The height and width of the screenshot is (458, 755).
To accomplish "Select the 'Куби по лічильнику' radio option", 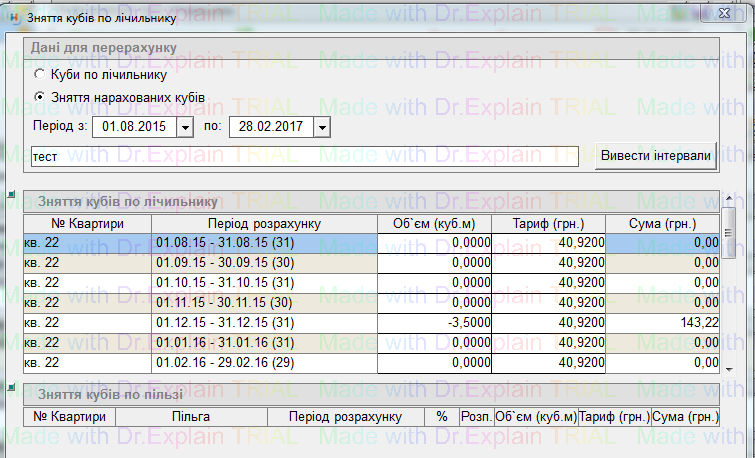I will coord(39,74).
